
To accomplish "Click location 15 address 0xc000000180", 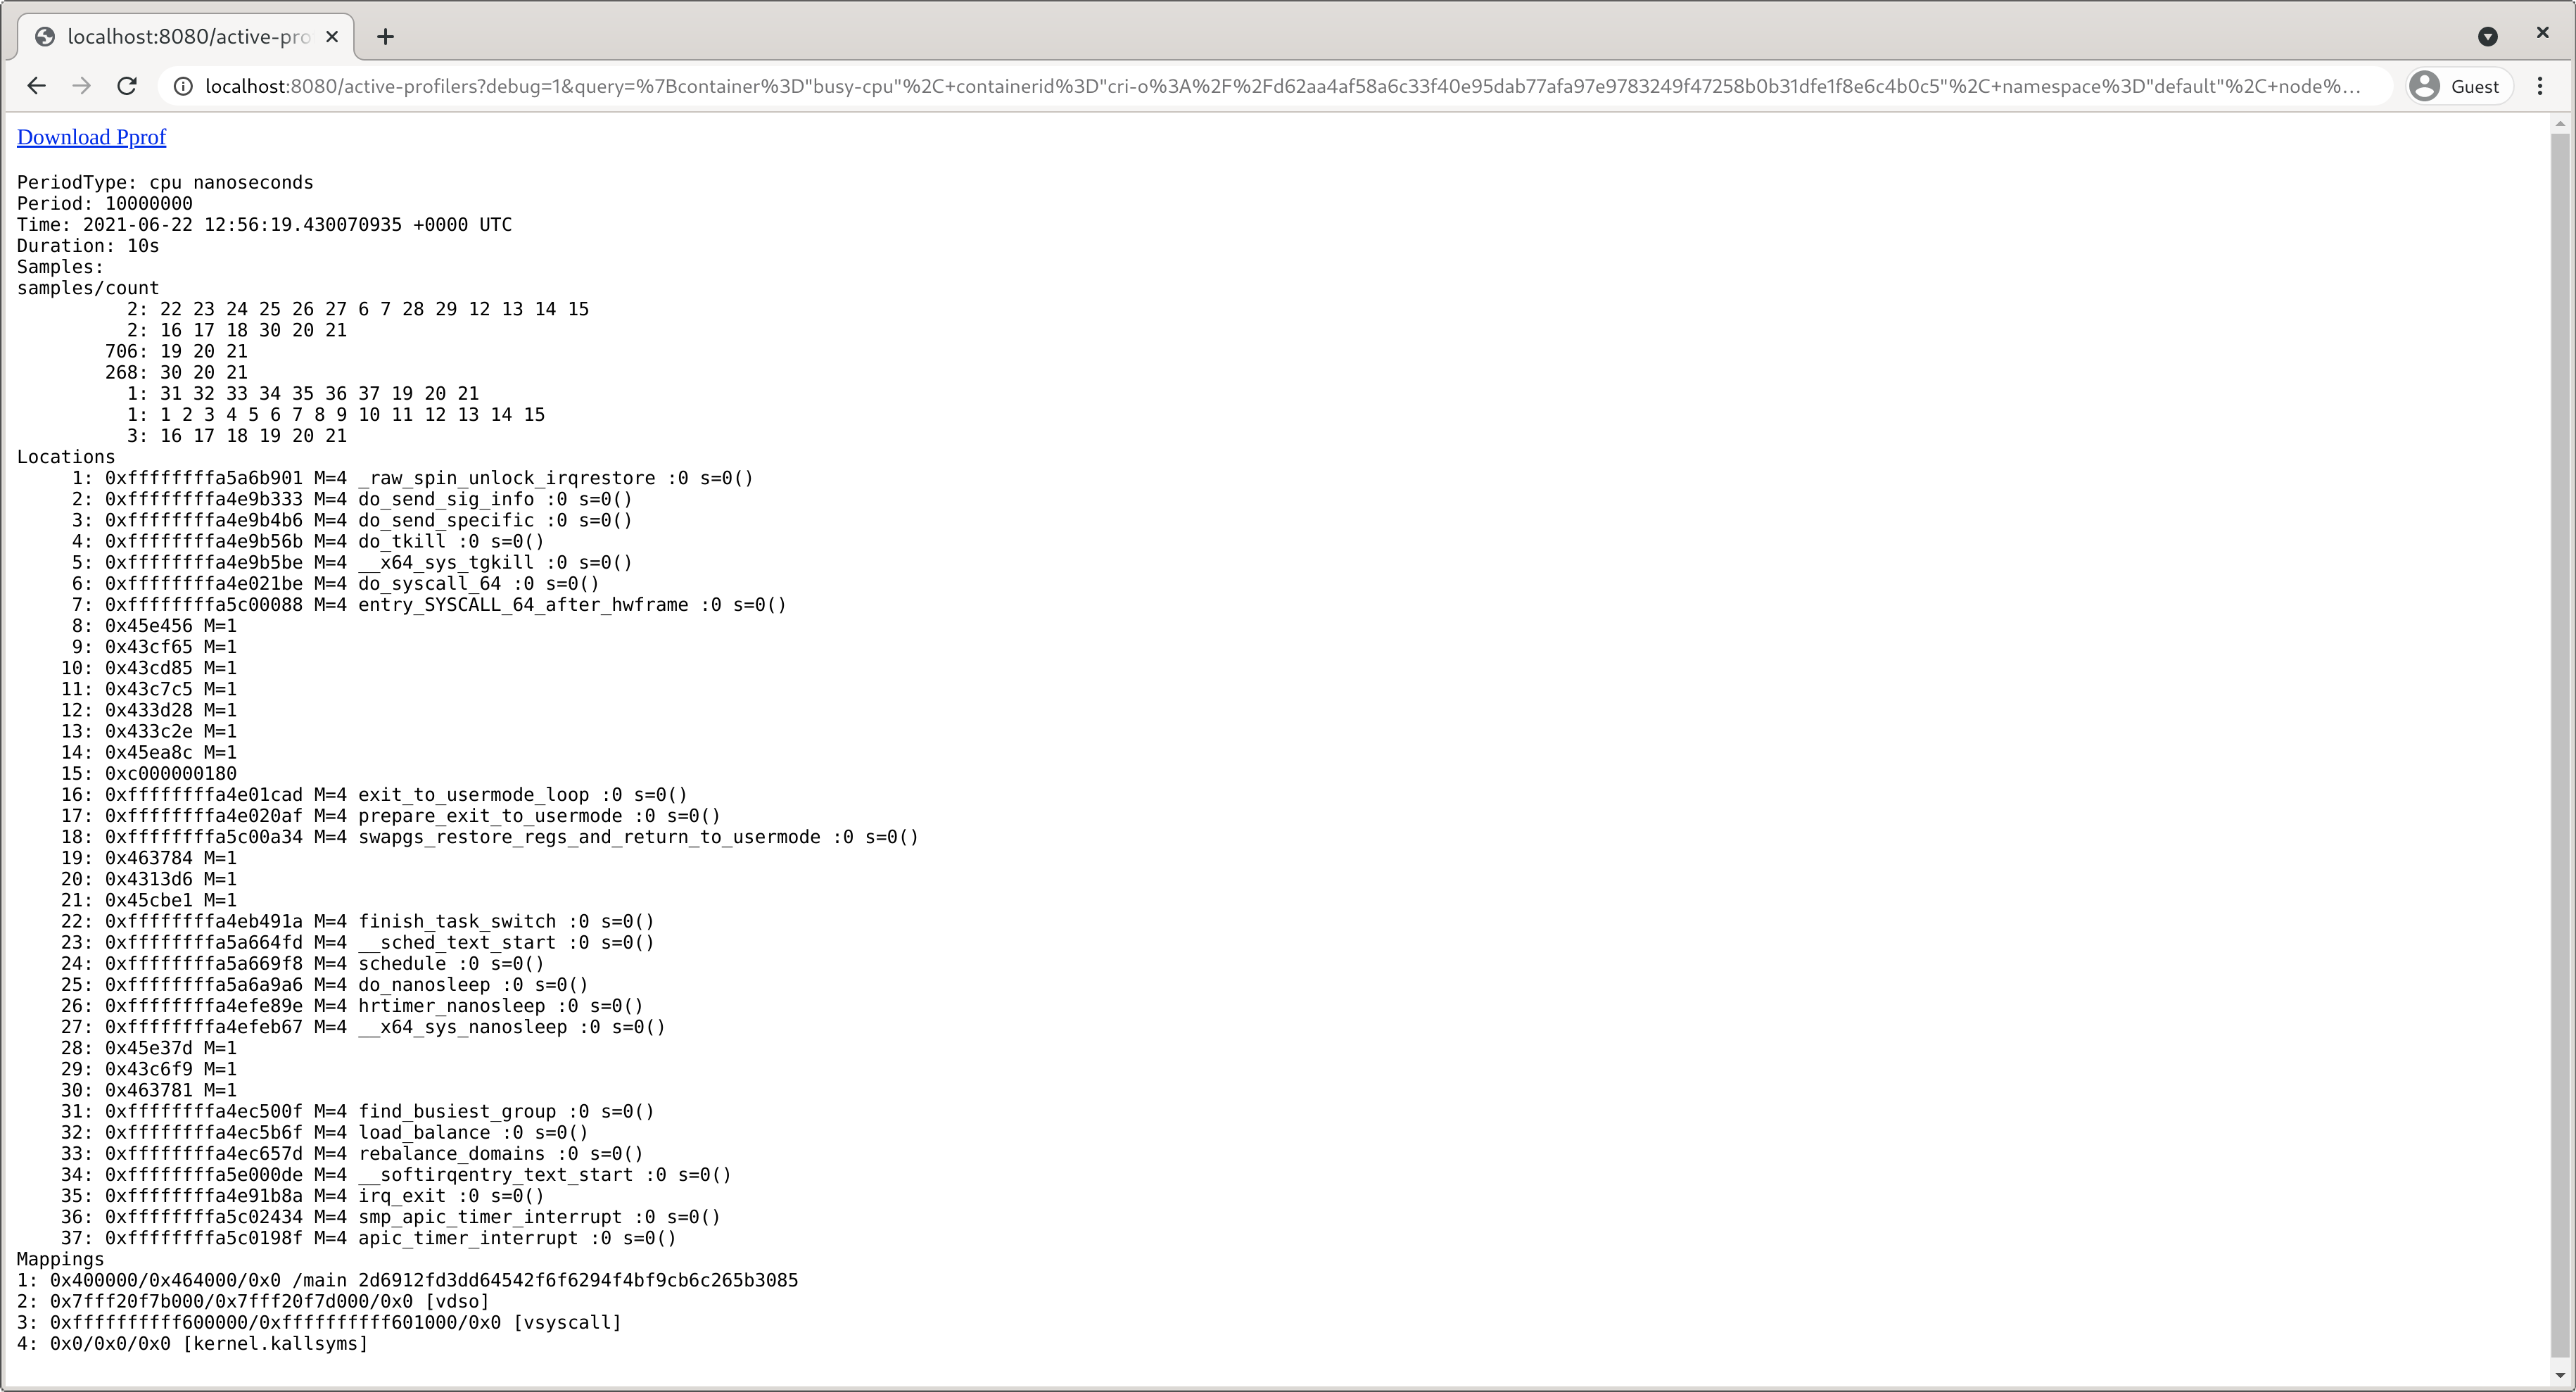I will (149, 774).
